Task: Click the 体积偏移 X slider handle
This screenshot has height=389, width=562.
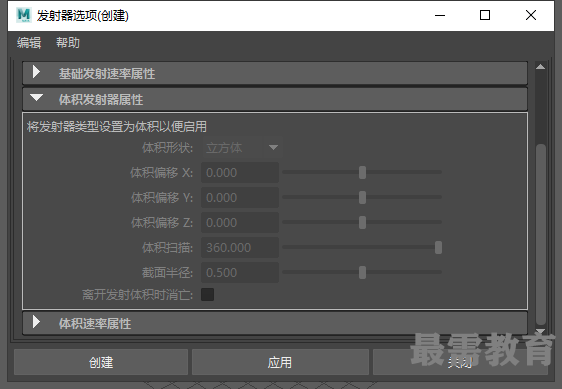Action: pos(362,172)
